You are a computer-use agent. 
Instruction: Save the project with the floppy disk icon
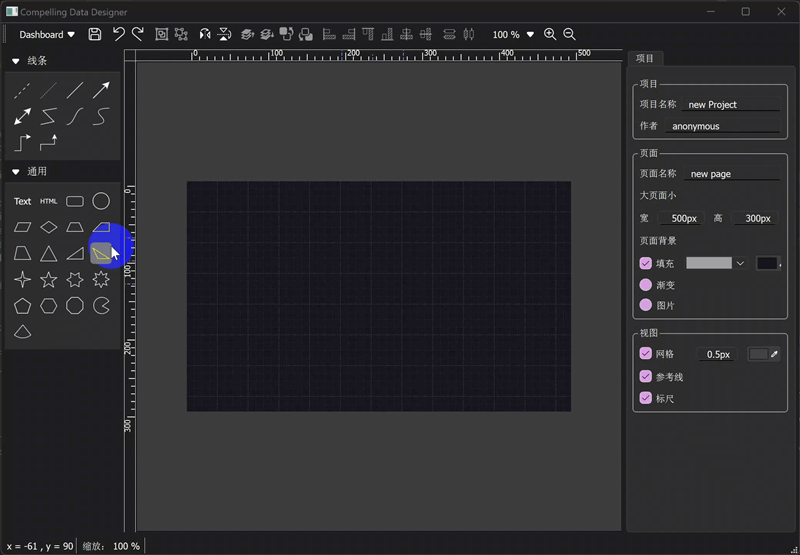(94, 34)
